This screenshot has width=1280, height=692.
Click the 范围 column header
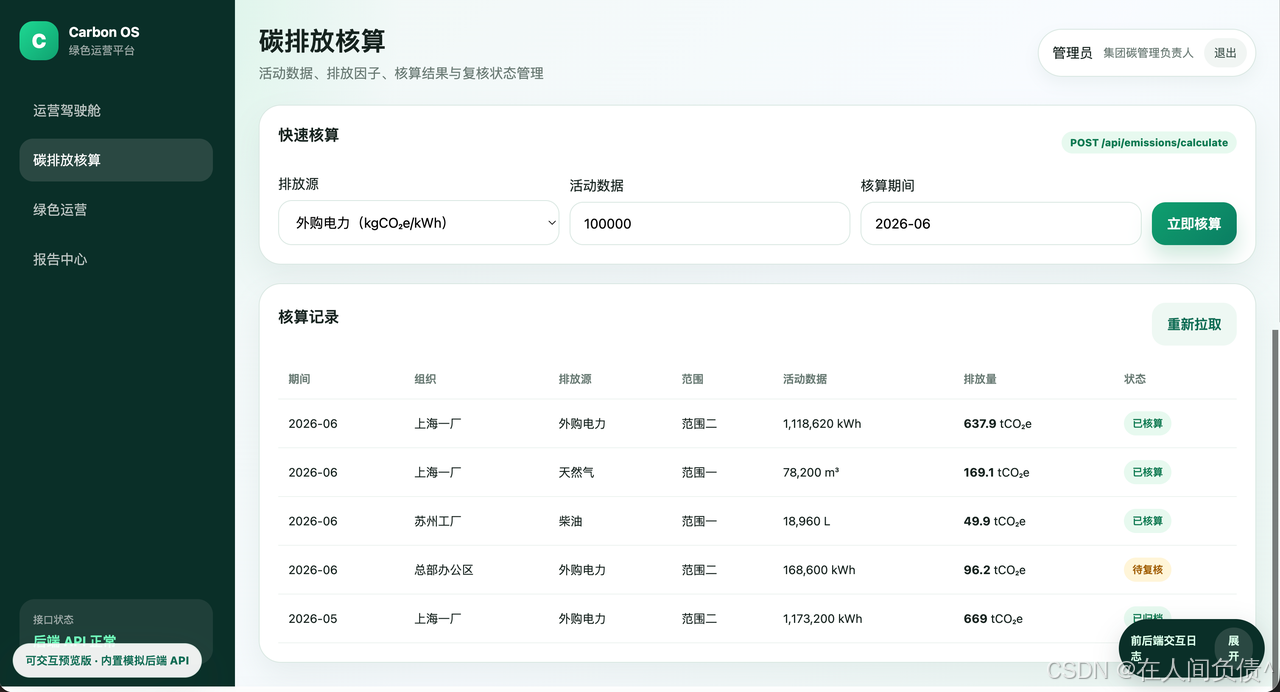[x=693, y=379]
